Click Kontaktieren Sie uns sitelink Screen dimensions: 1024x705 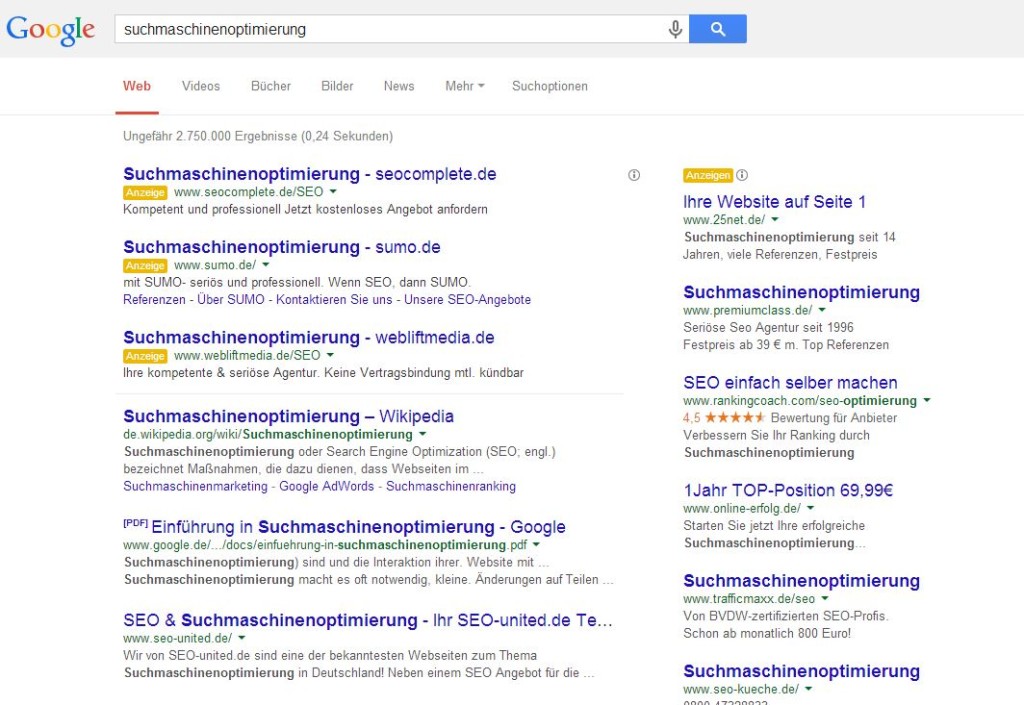[x=334, y=300]
